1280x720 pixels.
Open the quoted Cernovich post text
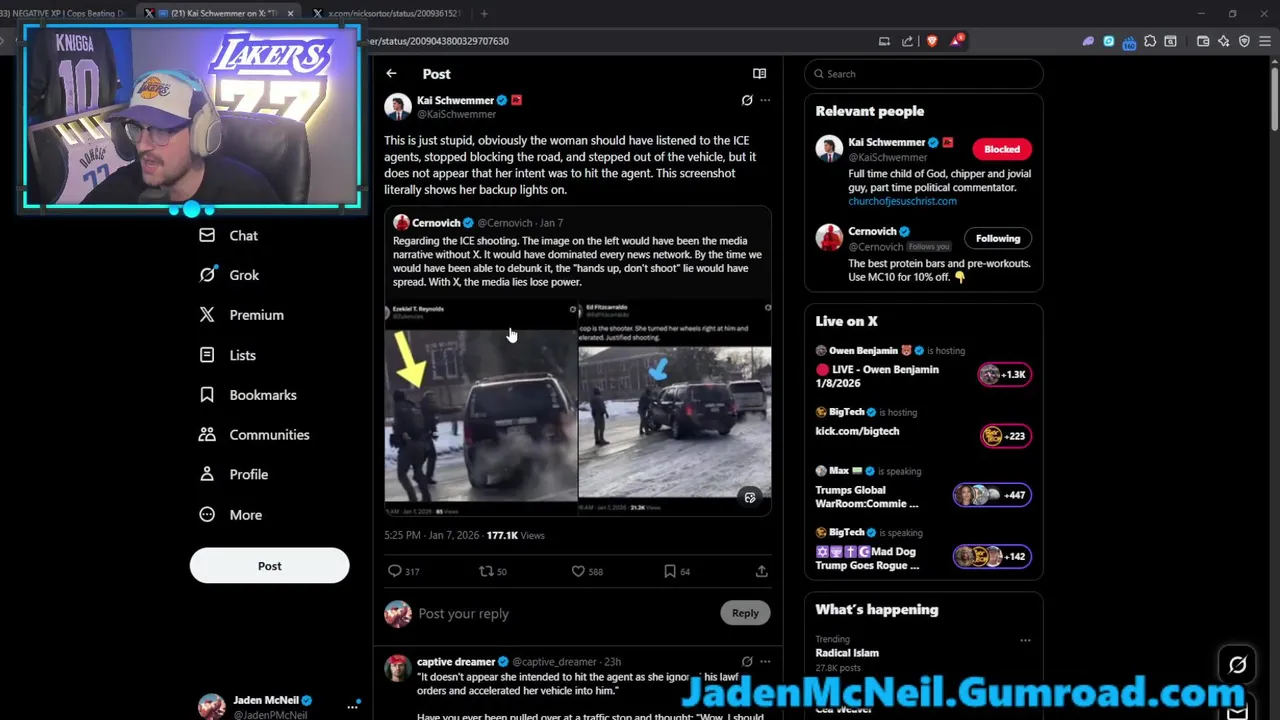577,261
